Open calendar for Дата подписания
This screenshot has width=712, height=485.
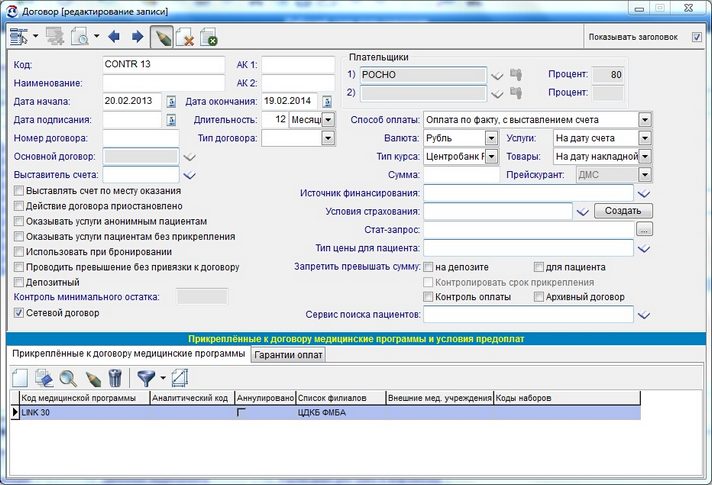171,120
